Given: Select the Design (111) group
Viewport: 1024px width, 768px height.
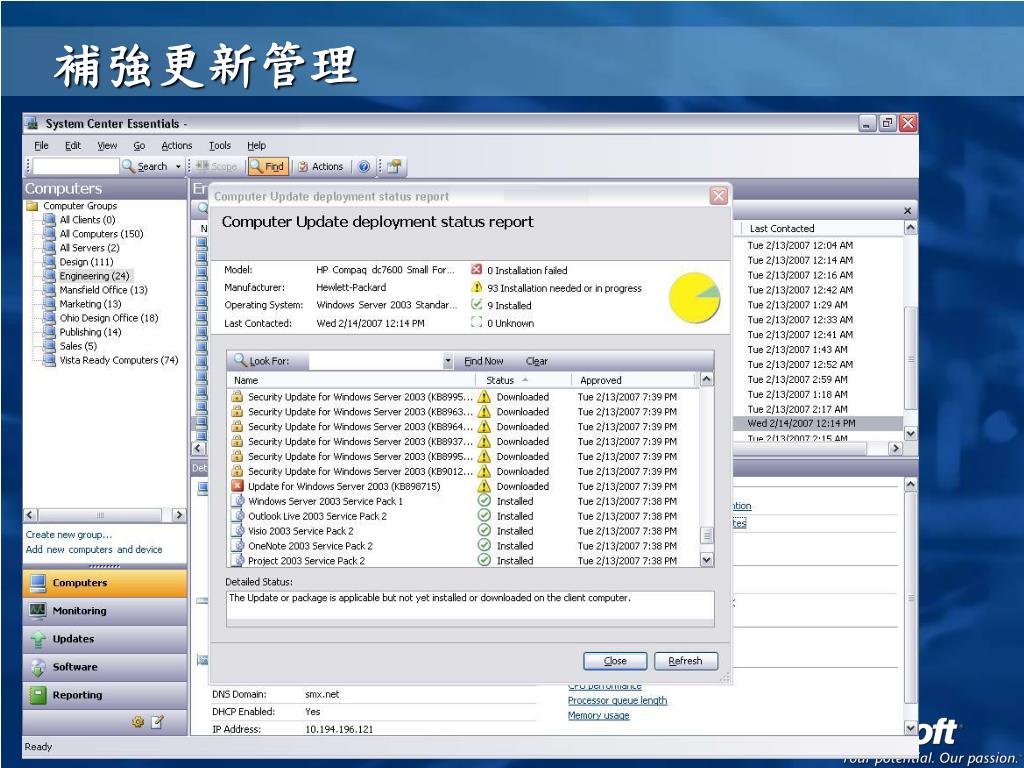Looking at the screenshot, I should (x=86, y=262).
